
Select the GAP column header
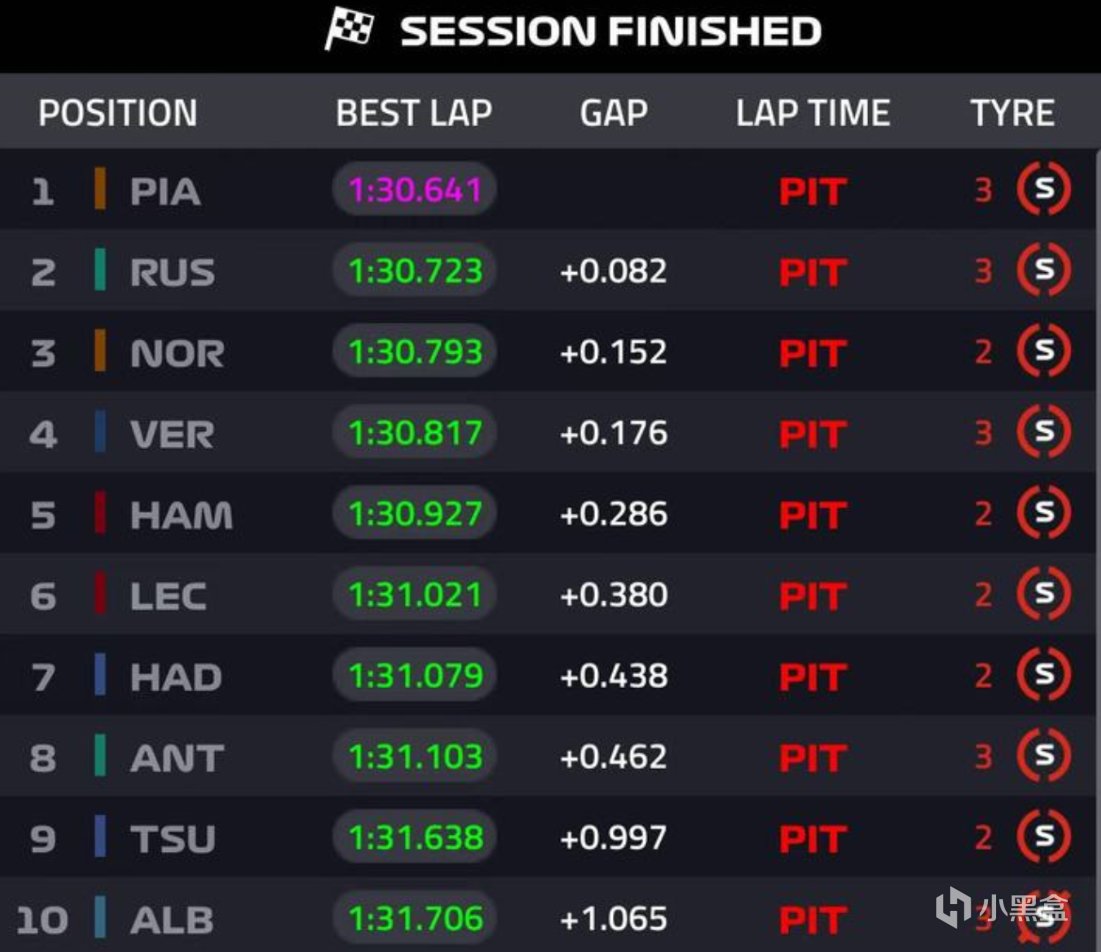coord(613,113)
